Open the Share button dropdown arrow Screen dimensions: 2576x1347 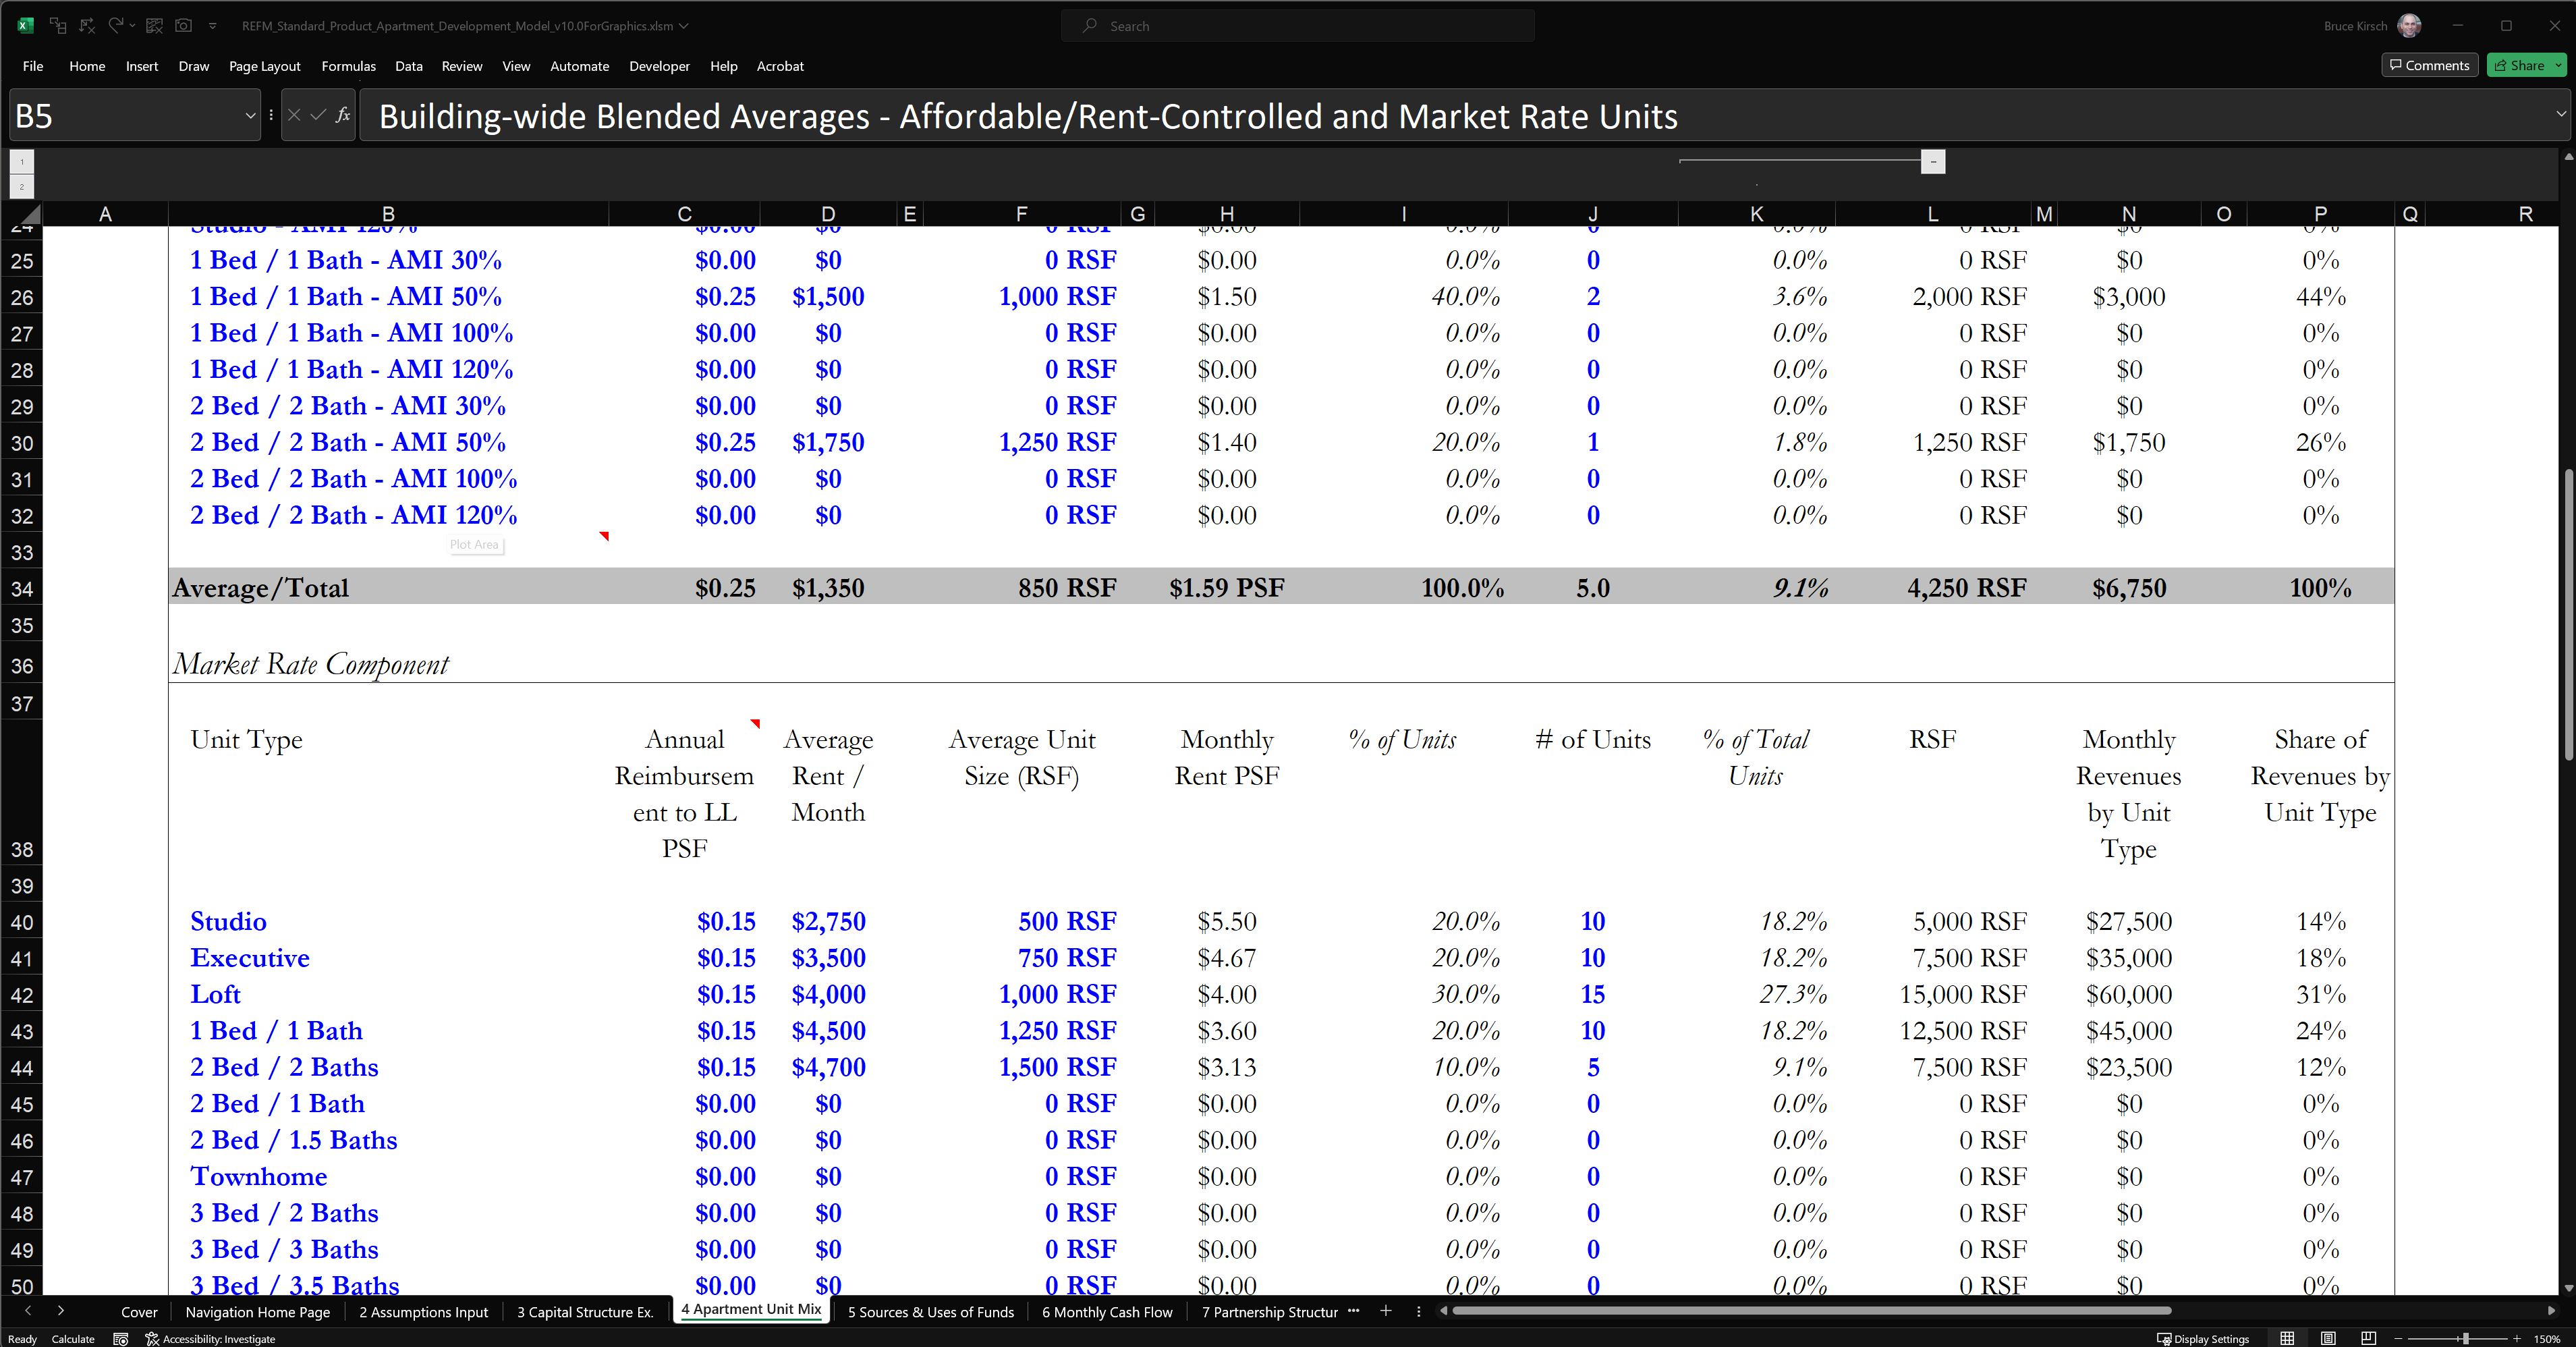2559,65
